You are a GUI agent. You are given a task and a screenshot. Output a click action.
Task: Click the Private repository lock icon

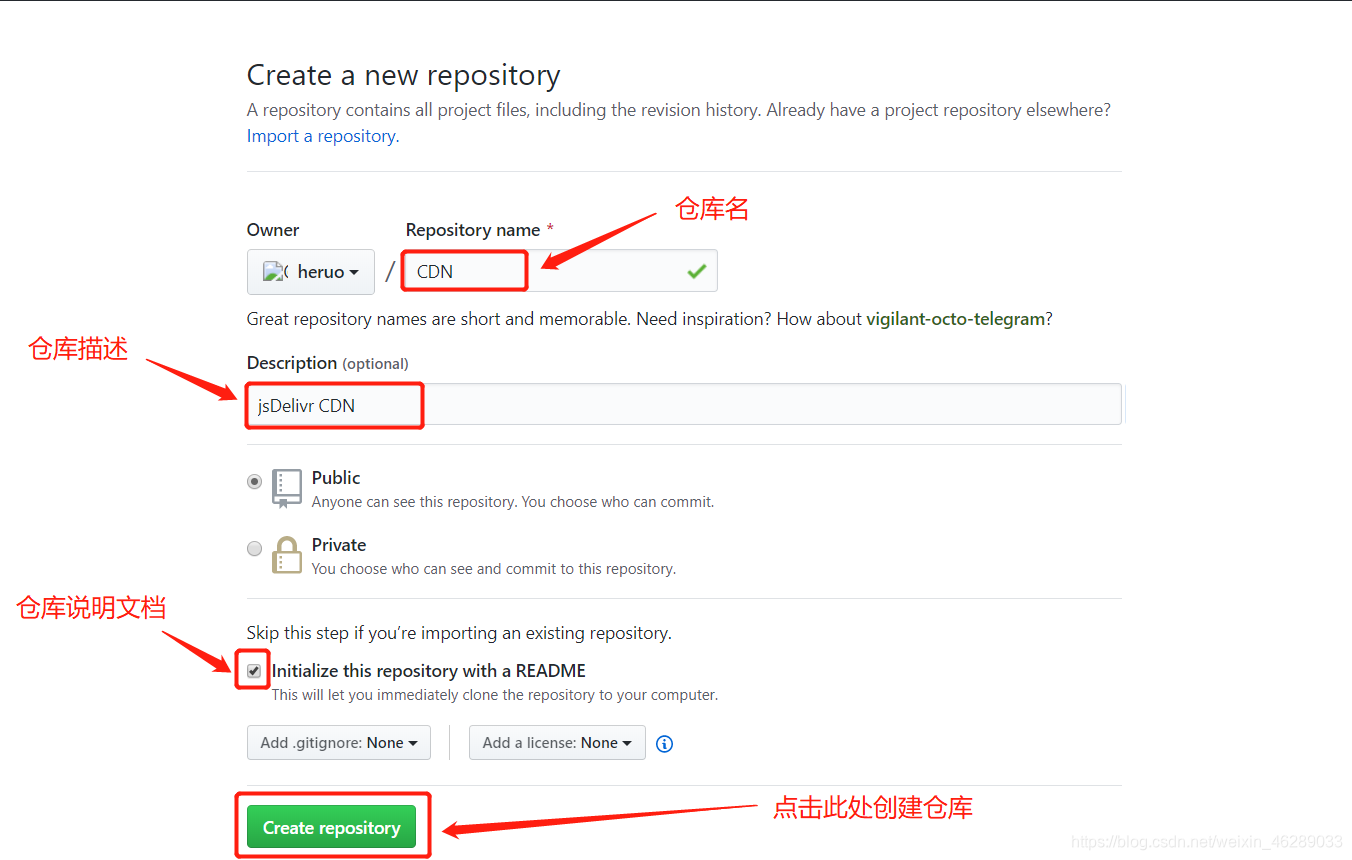coord(287,555)
